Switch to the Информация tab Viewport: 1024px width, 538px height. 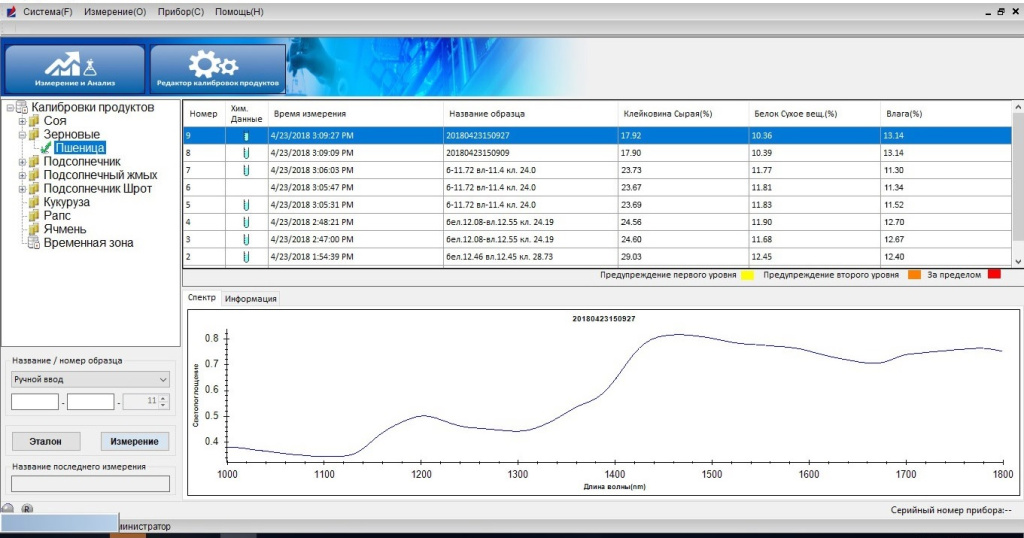(x=250, y=298)
